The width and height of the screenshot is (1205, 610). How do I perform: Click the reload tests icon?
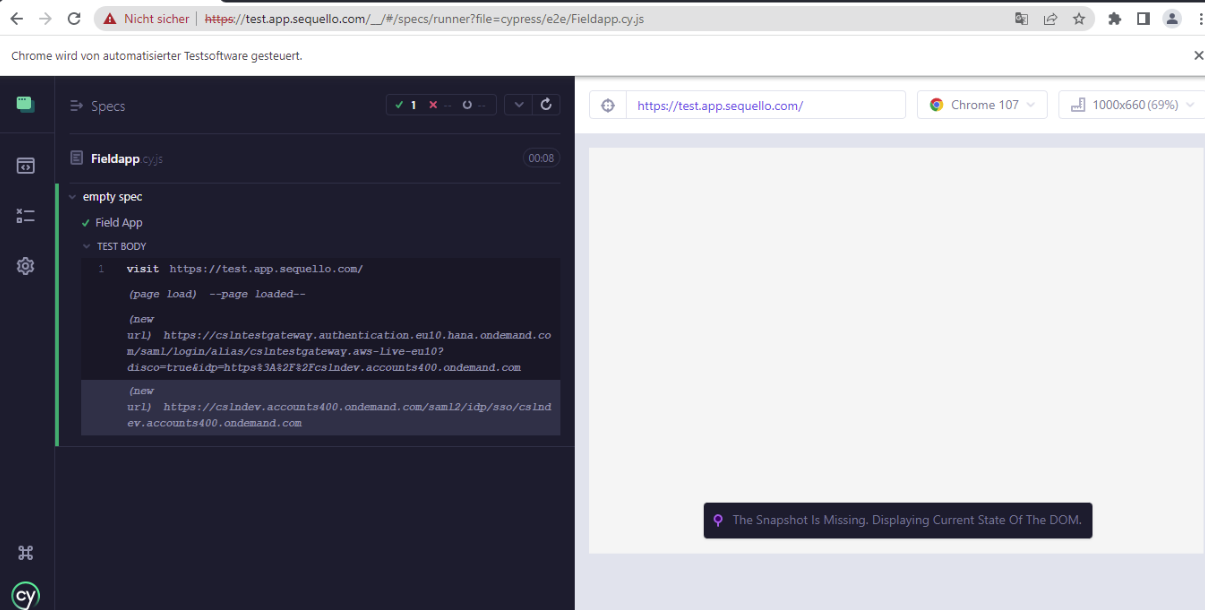546,104
